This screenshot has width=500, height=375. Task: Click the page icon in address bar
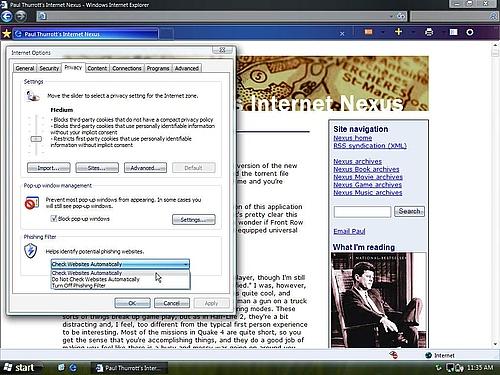[x=42, y=16]
